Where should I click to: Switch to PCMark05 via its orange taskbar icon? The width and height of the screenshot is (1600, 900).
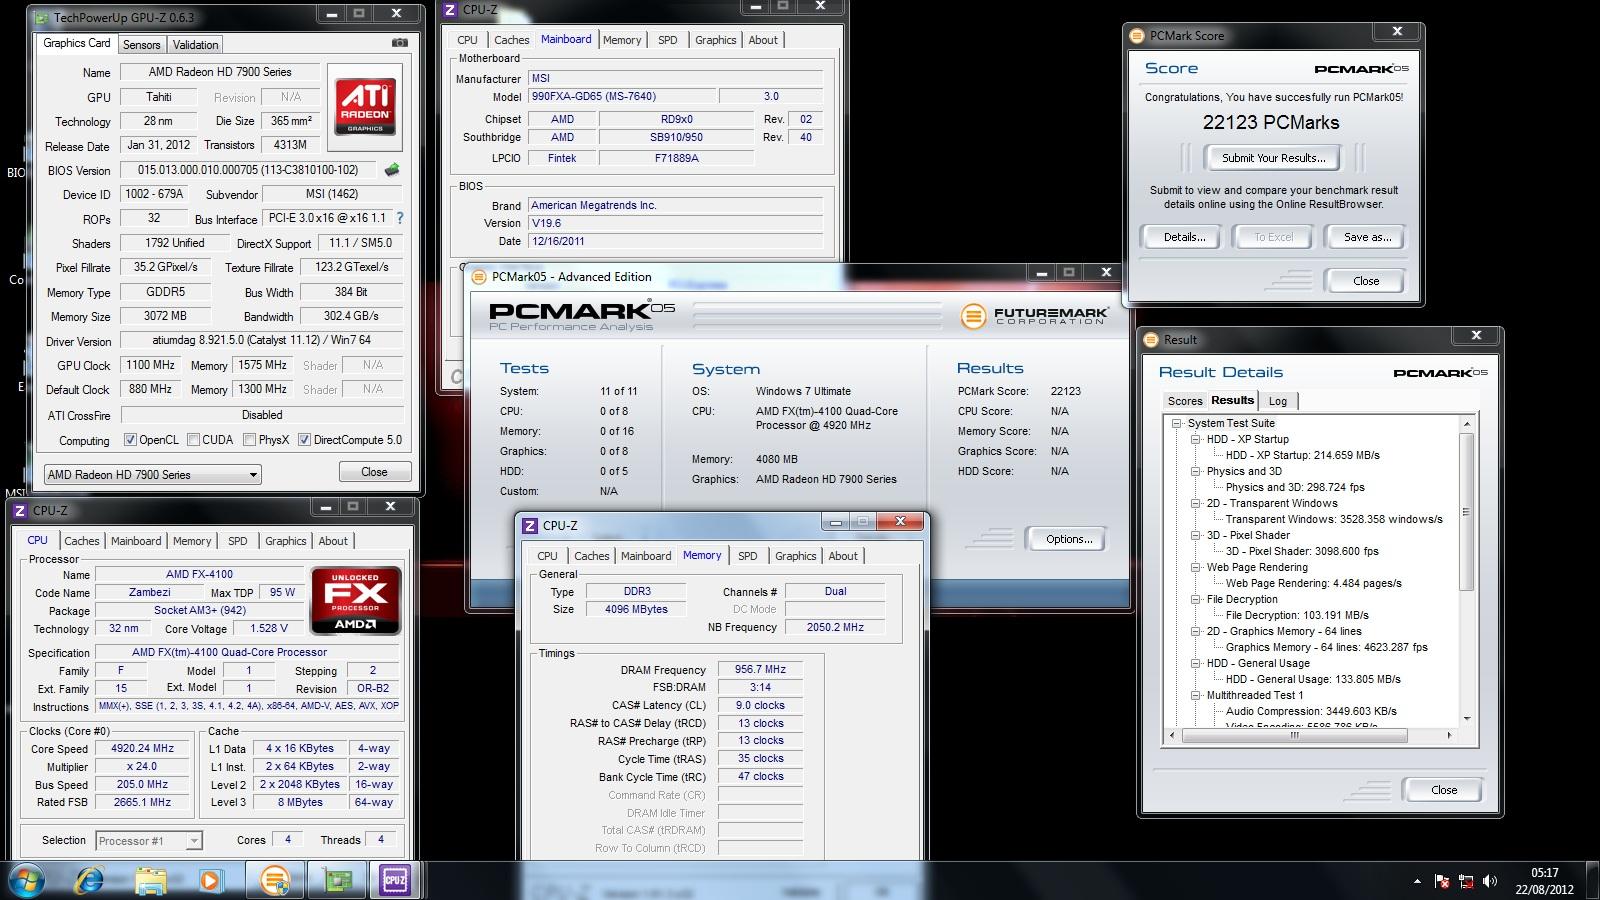point(274,880)
